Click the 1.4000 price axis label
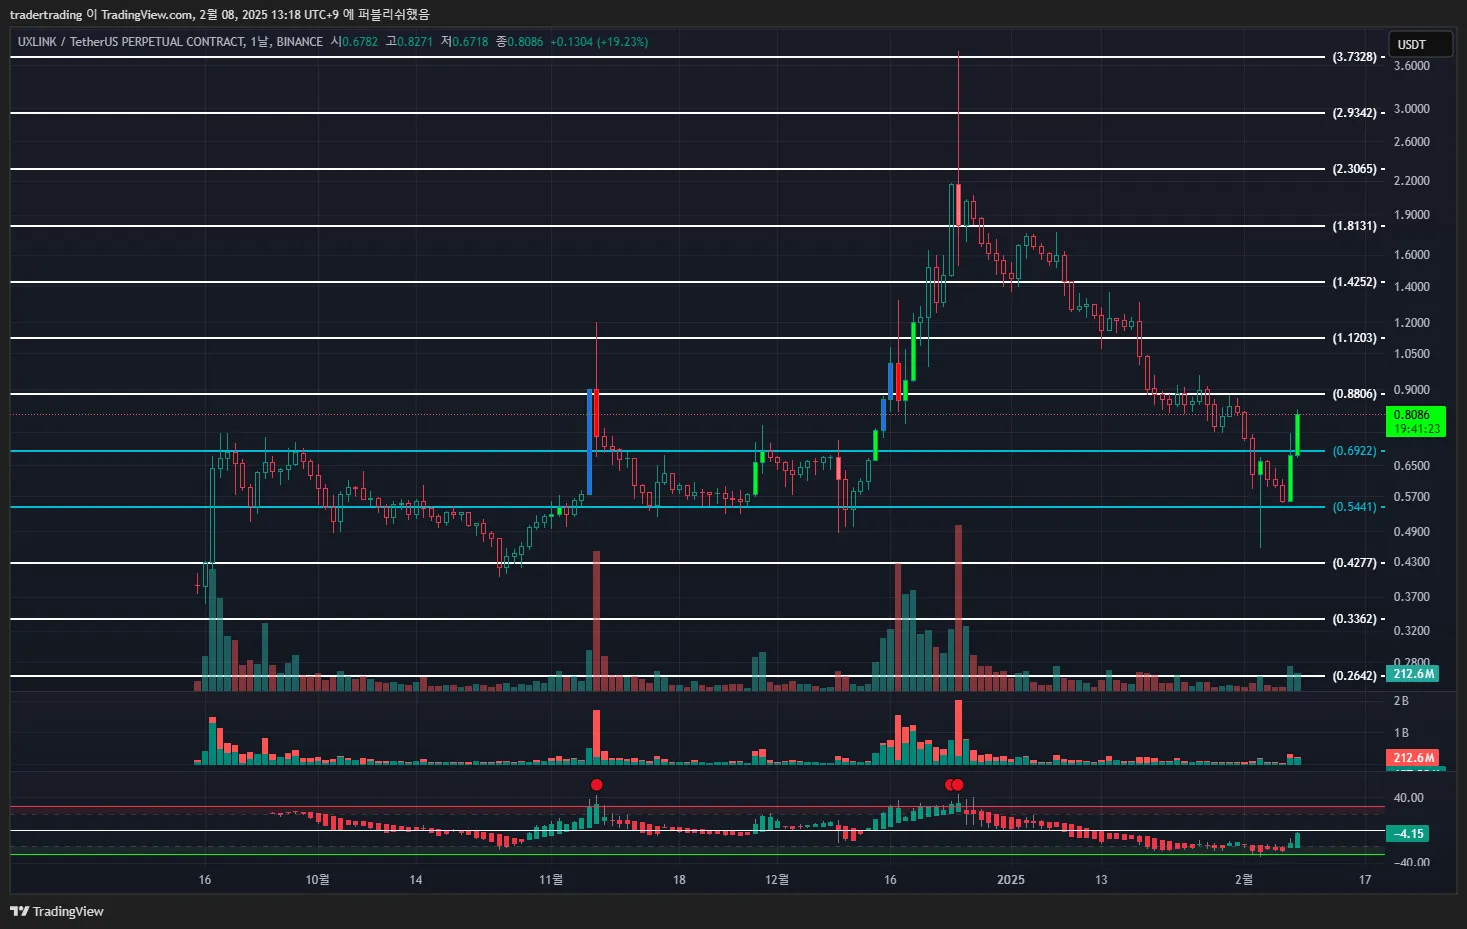Screen dimensions: 1467x929 click(1411, 287)
